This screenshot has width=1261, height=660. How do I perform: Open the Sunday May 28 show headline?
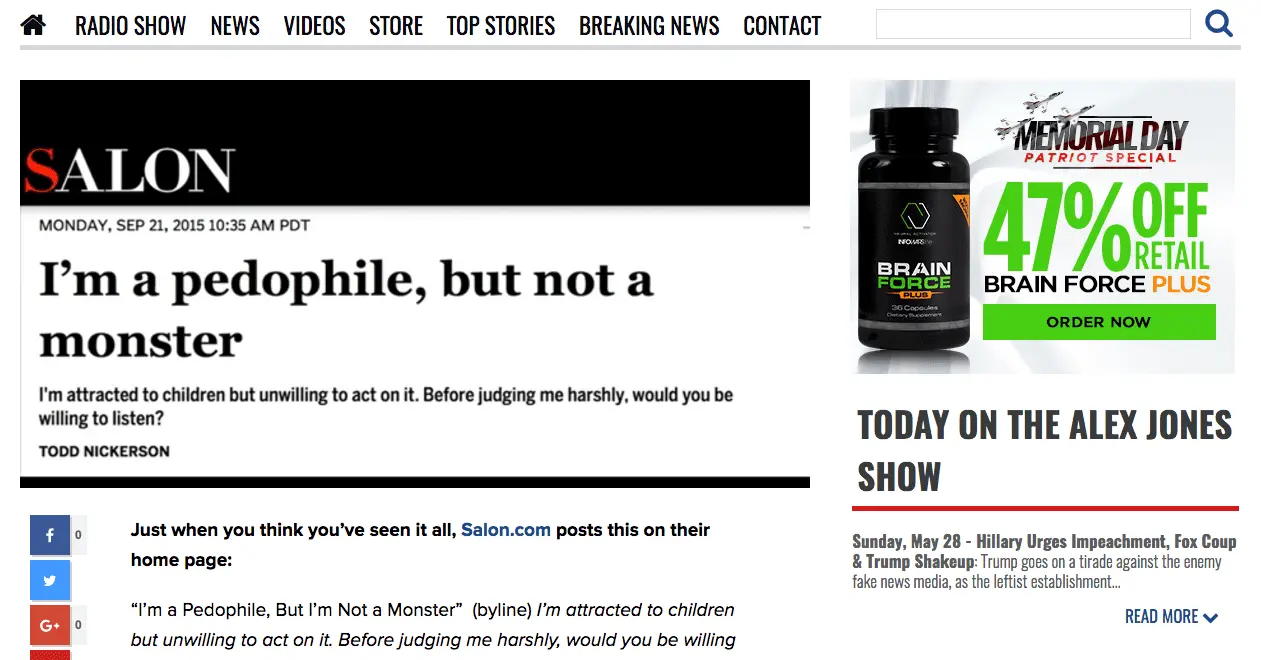click(1044, 551)
